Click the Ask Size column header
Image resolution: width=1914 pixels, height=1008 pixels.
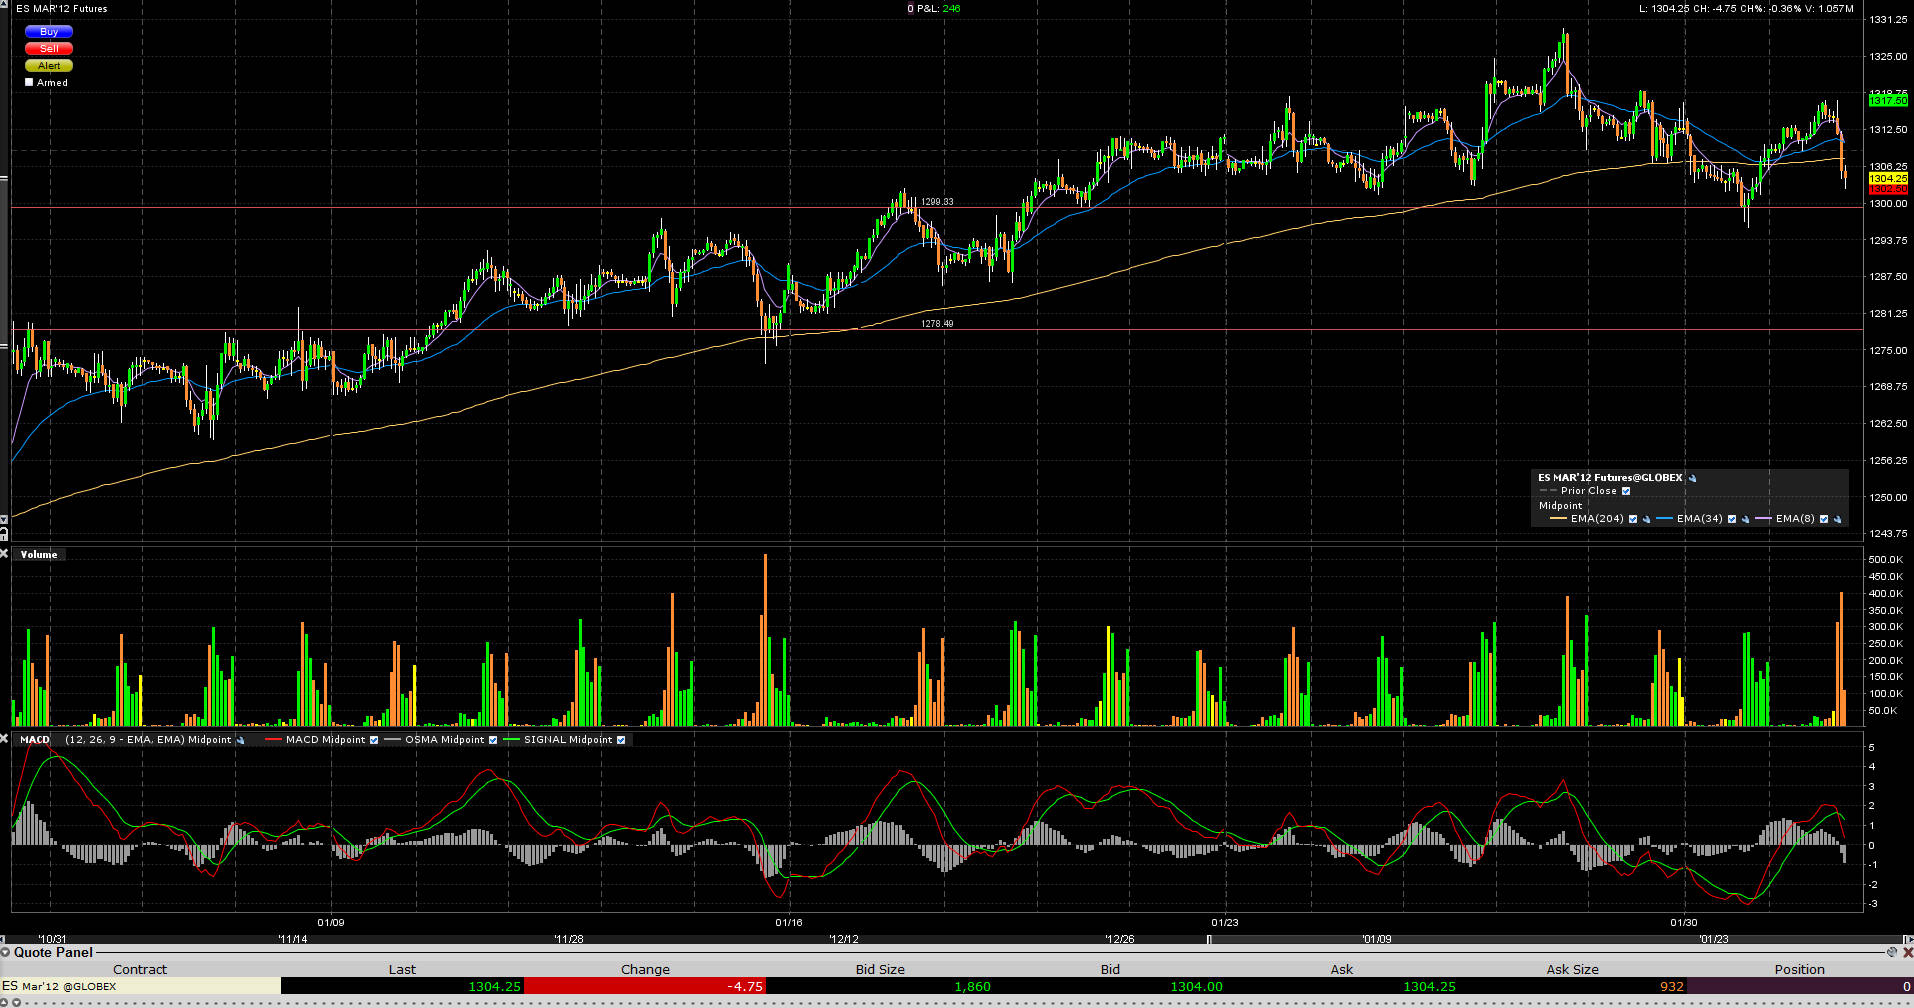click(x=1572, y=969)
